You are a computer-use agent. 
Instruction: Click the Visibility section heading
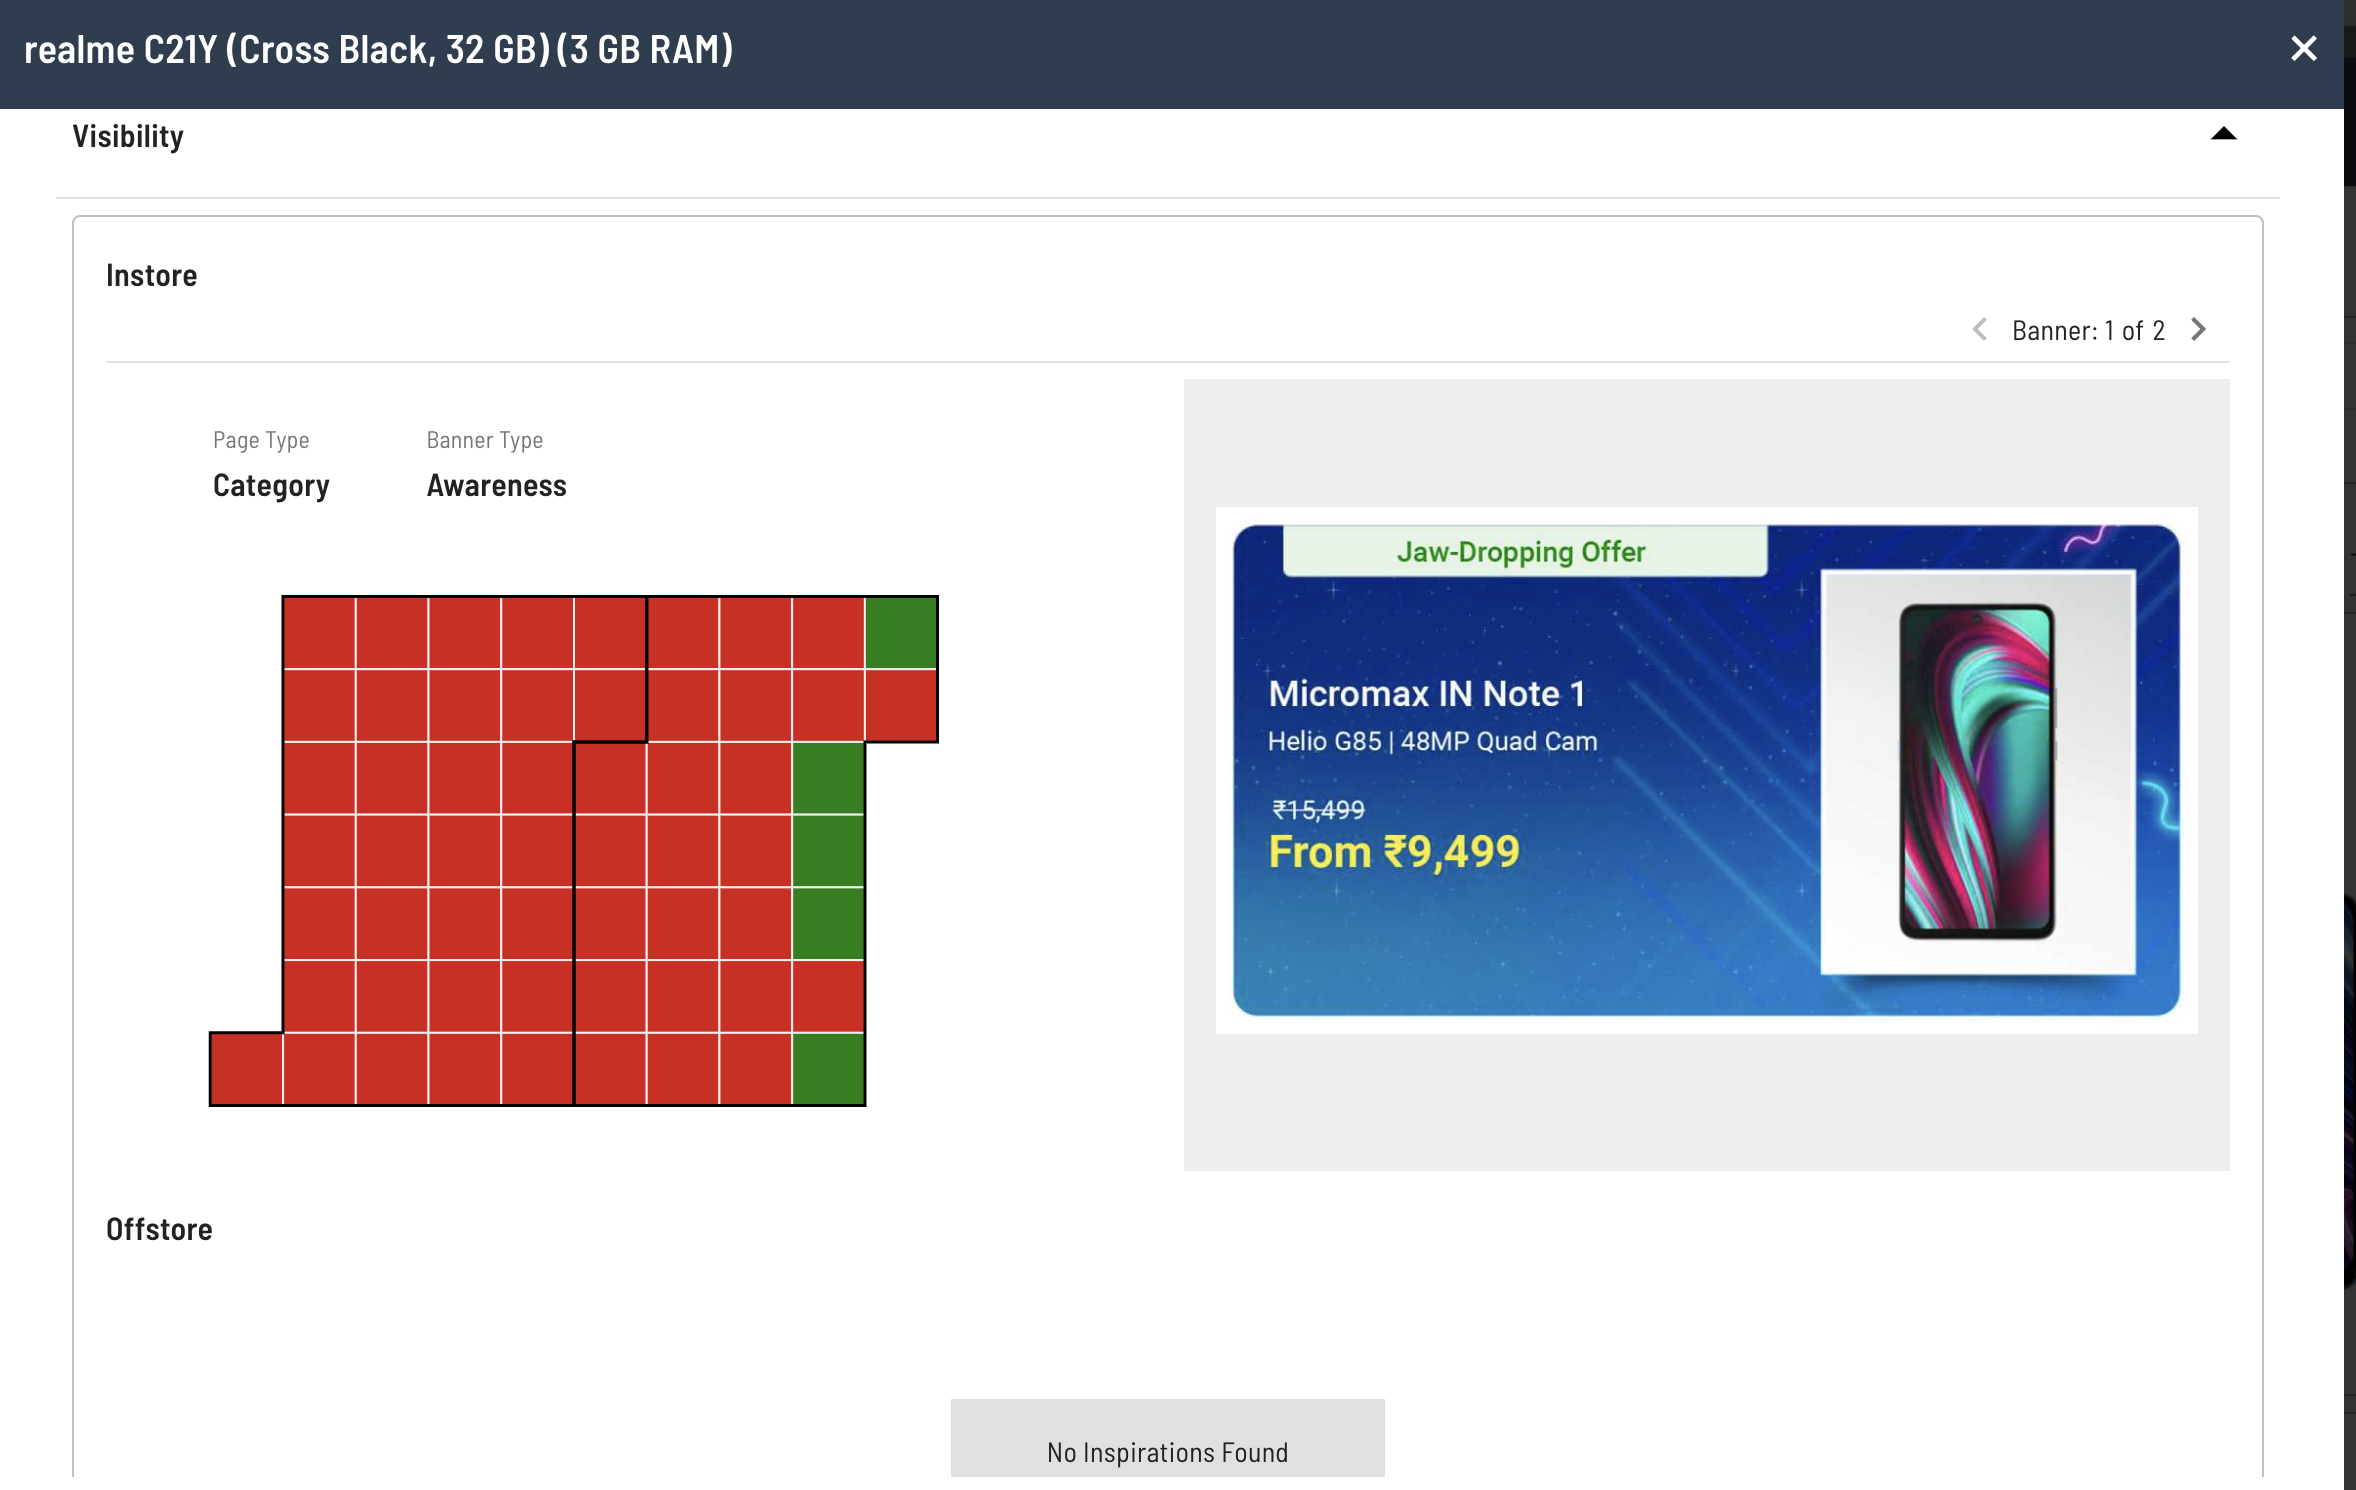[128, 136]
